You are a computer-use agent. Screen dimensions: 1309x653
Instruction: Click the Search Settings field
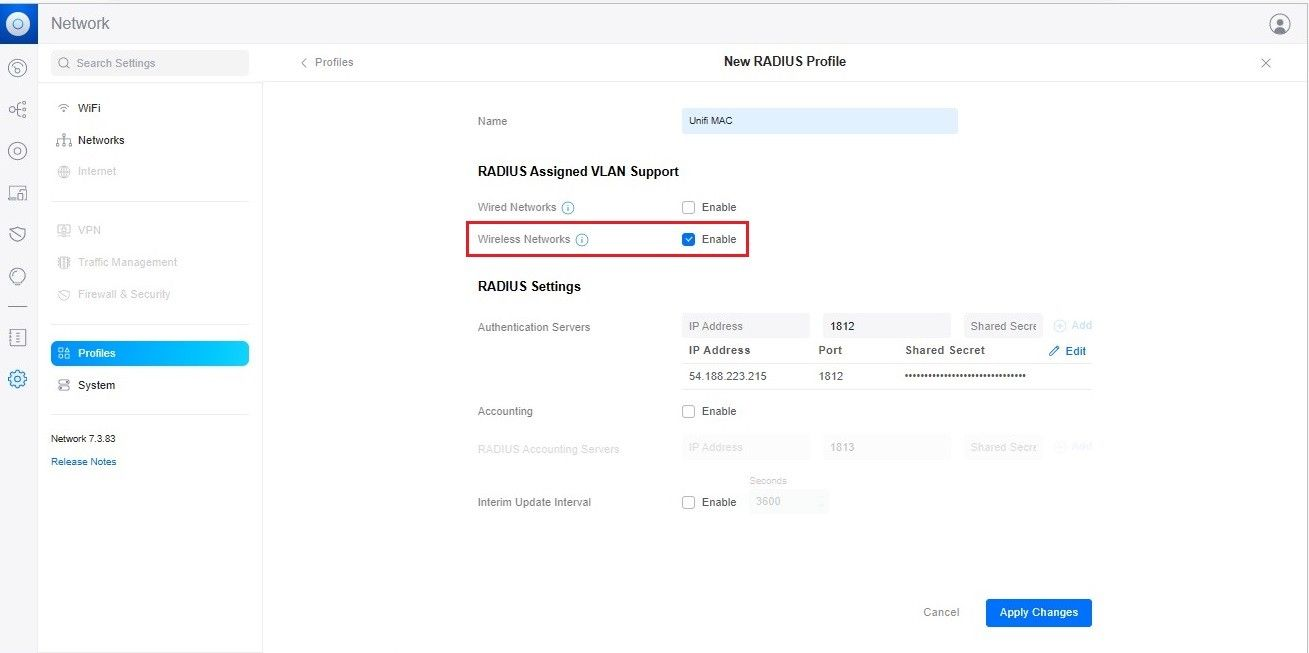pyautogui.click(x=150, y=63)
